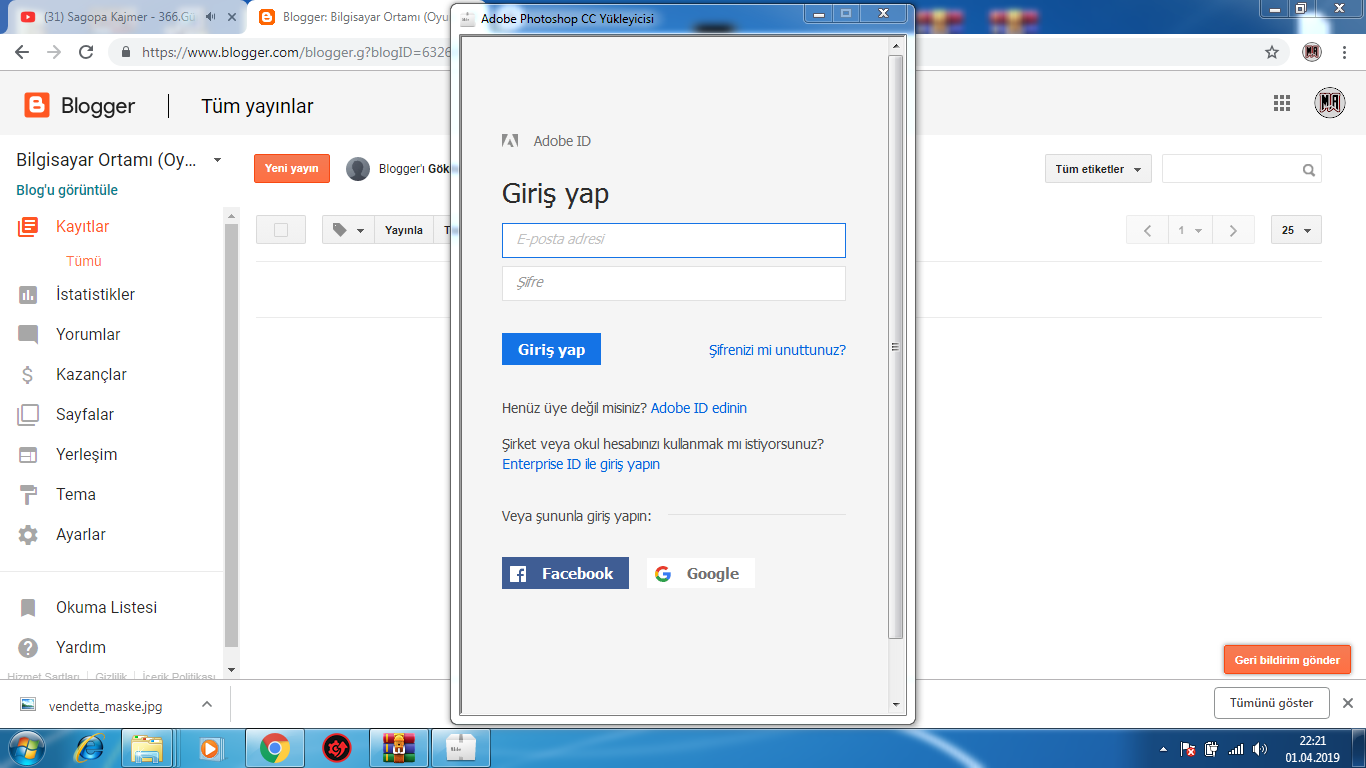
Task: Click the volume icon in system tray
Action: pyautogui.click(x=1259, y=748)
